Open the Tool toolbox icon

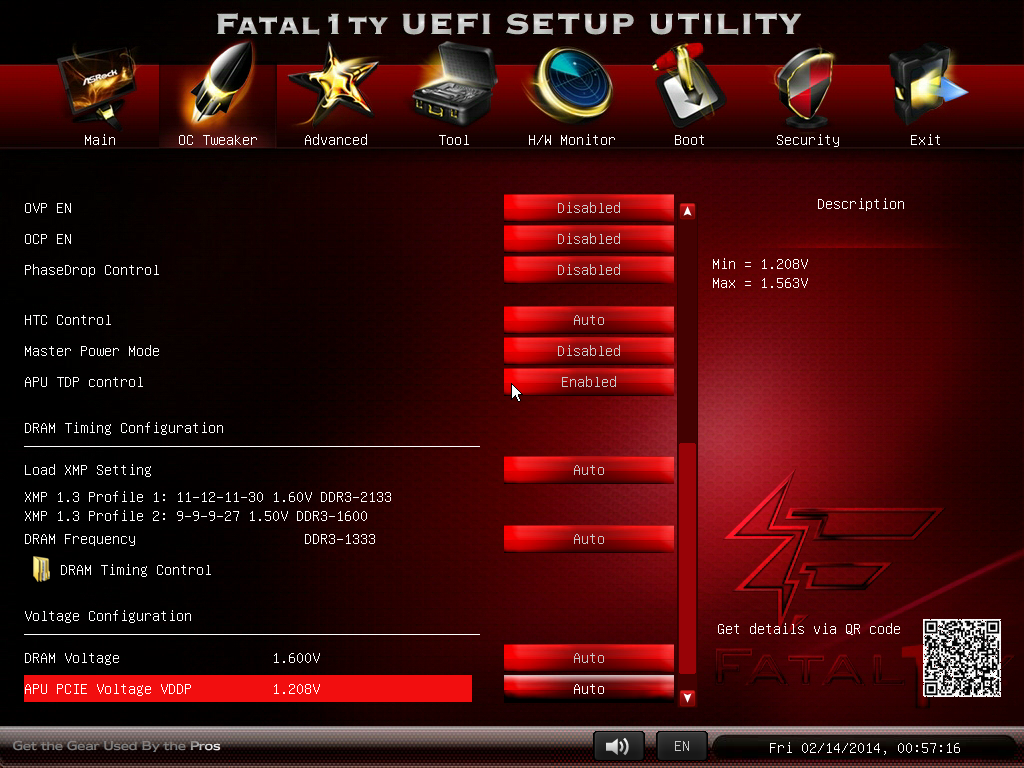tap(453, 85)
